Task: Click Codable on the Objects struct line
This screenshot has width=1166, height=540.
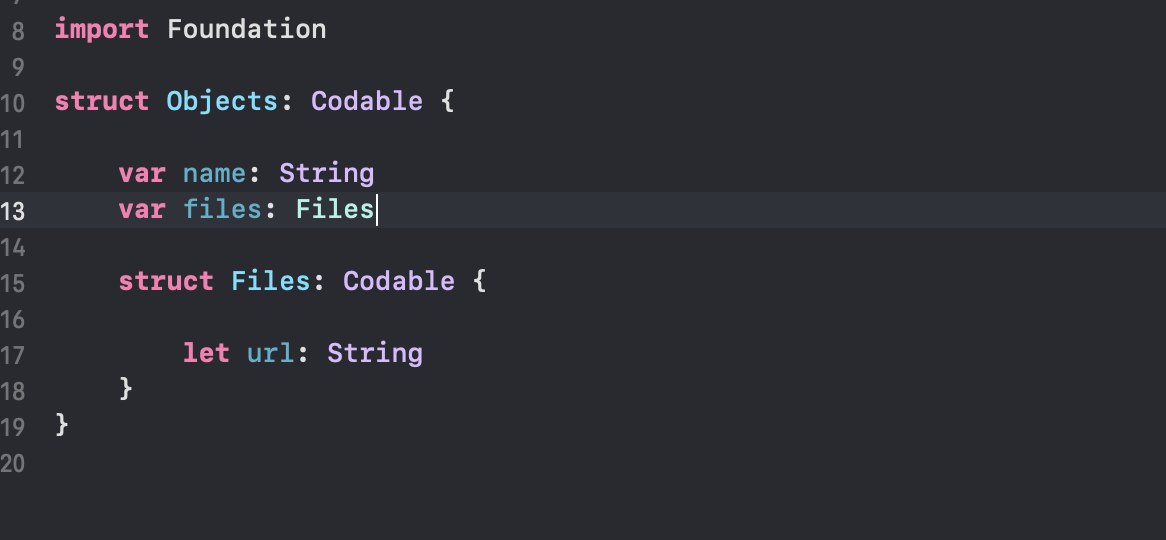Action: pyautogui.click(x=366, y=101)
